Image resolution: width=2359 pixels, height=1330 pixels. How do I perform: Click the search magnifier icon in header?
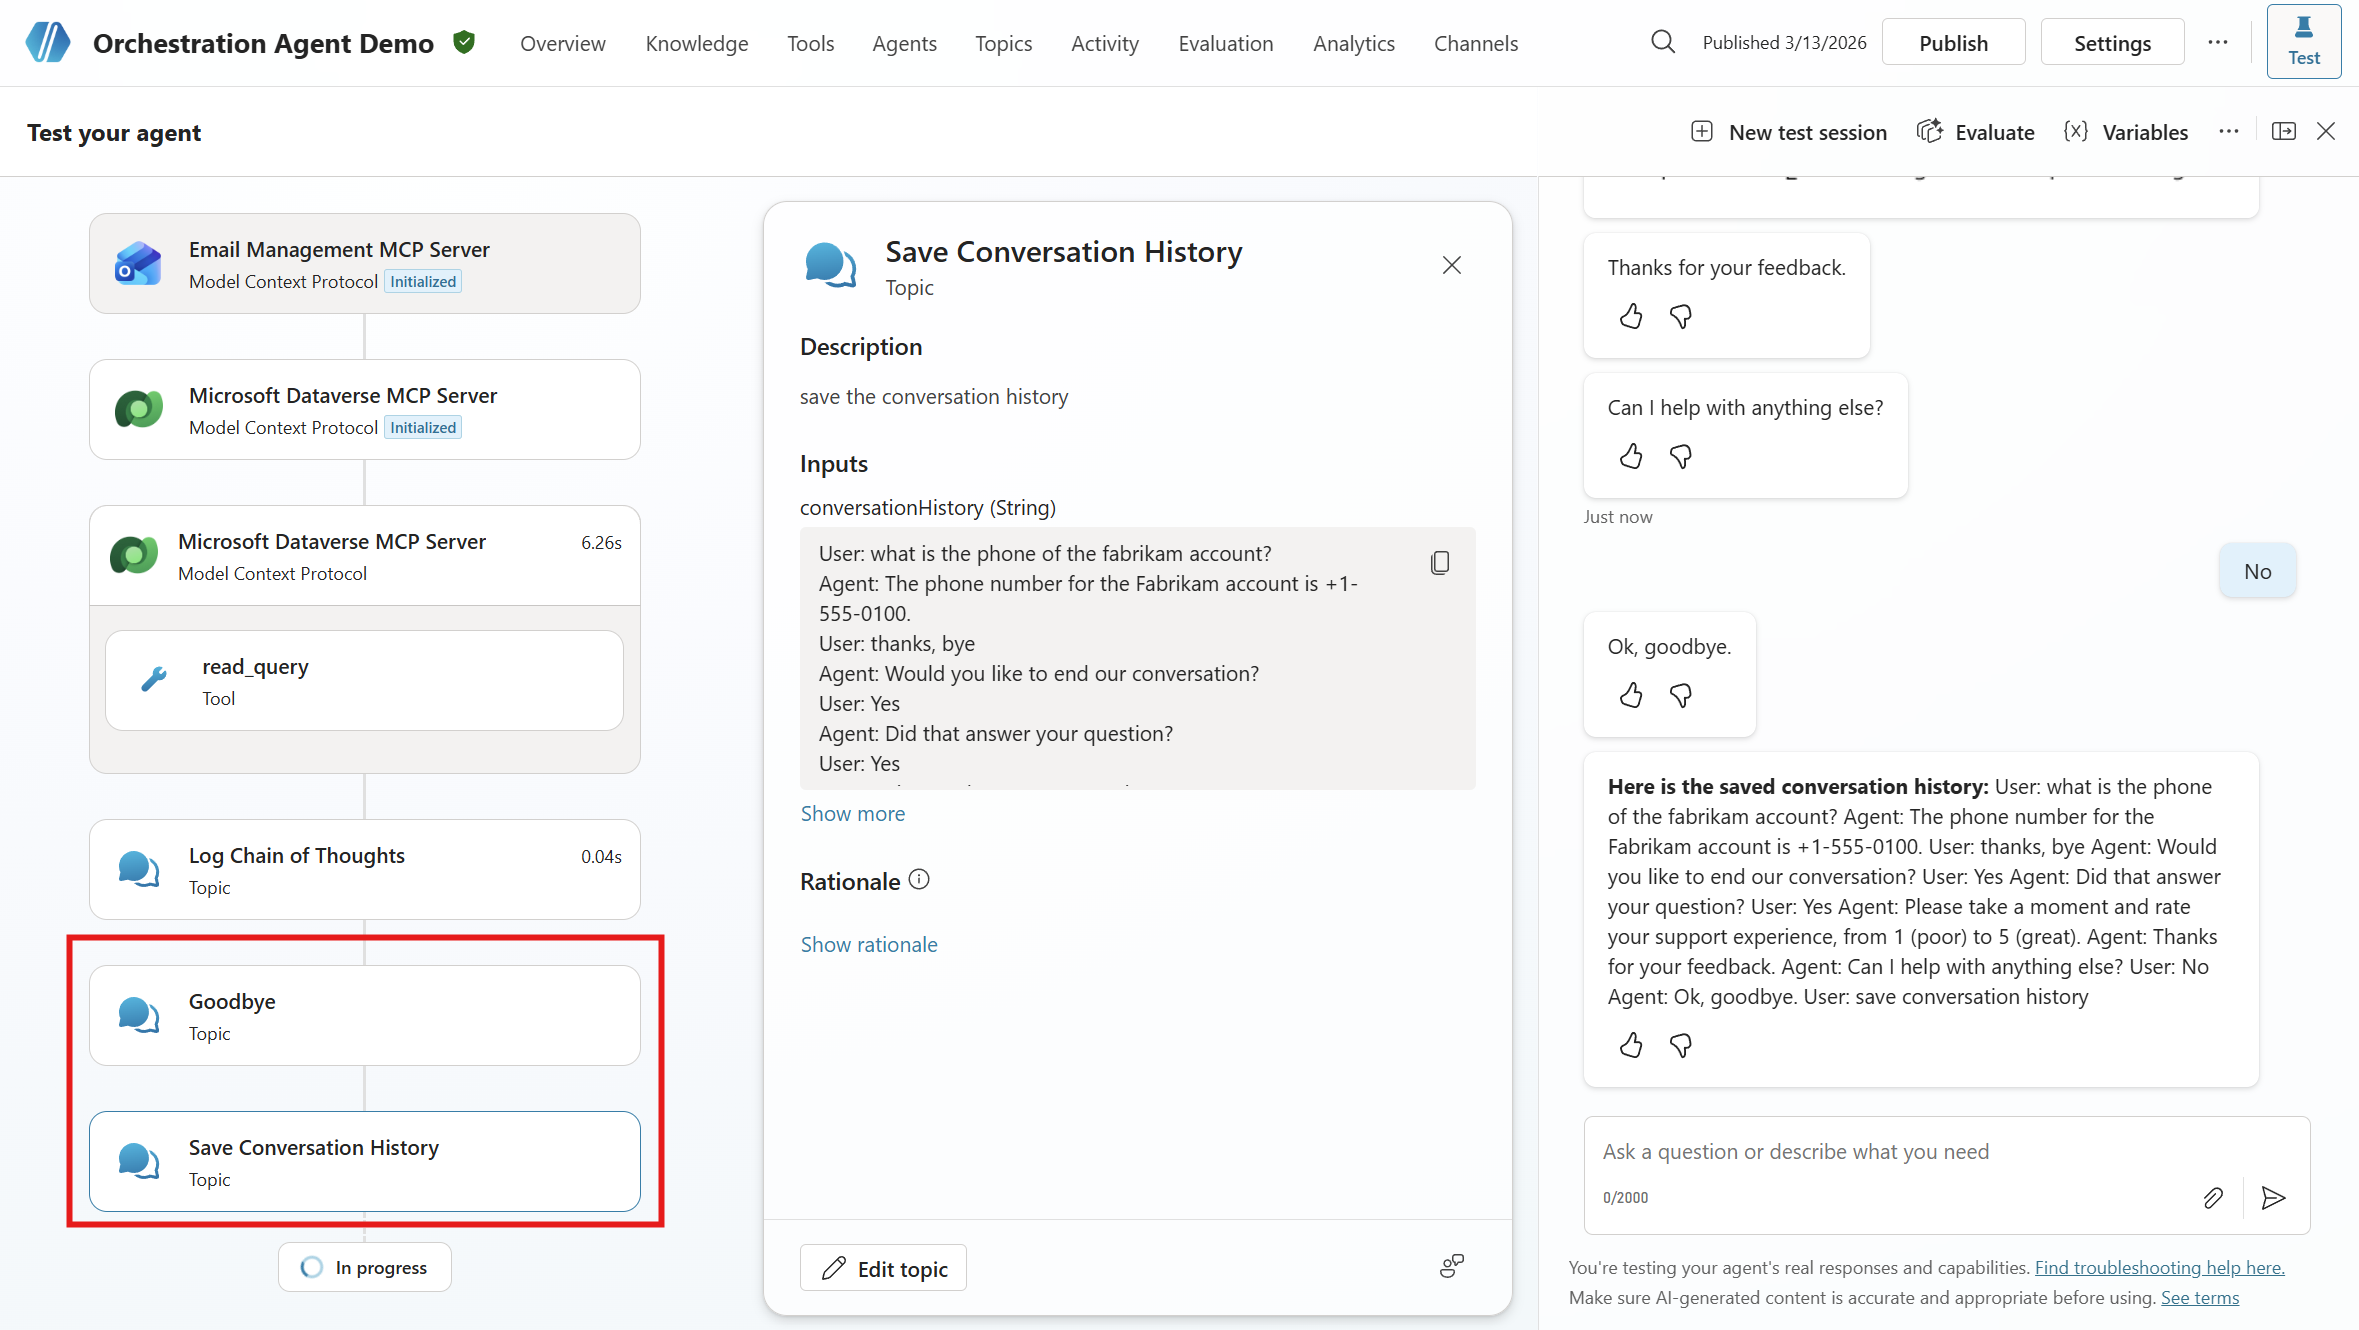(x=1662, y=42)
